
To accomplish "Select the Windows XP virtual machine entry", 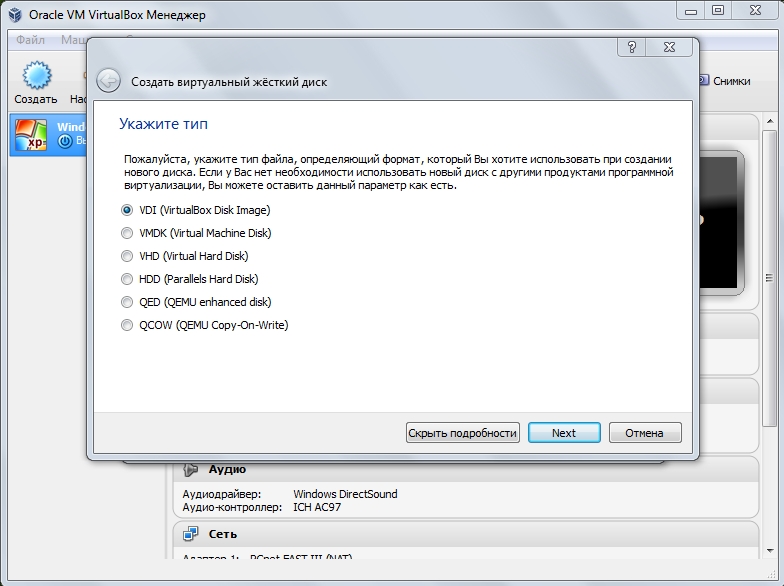I will 48,135.
